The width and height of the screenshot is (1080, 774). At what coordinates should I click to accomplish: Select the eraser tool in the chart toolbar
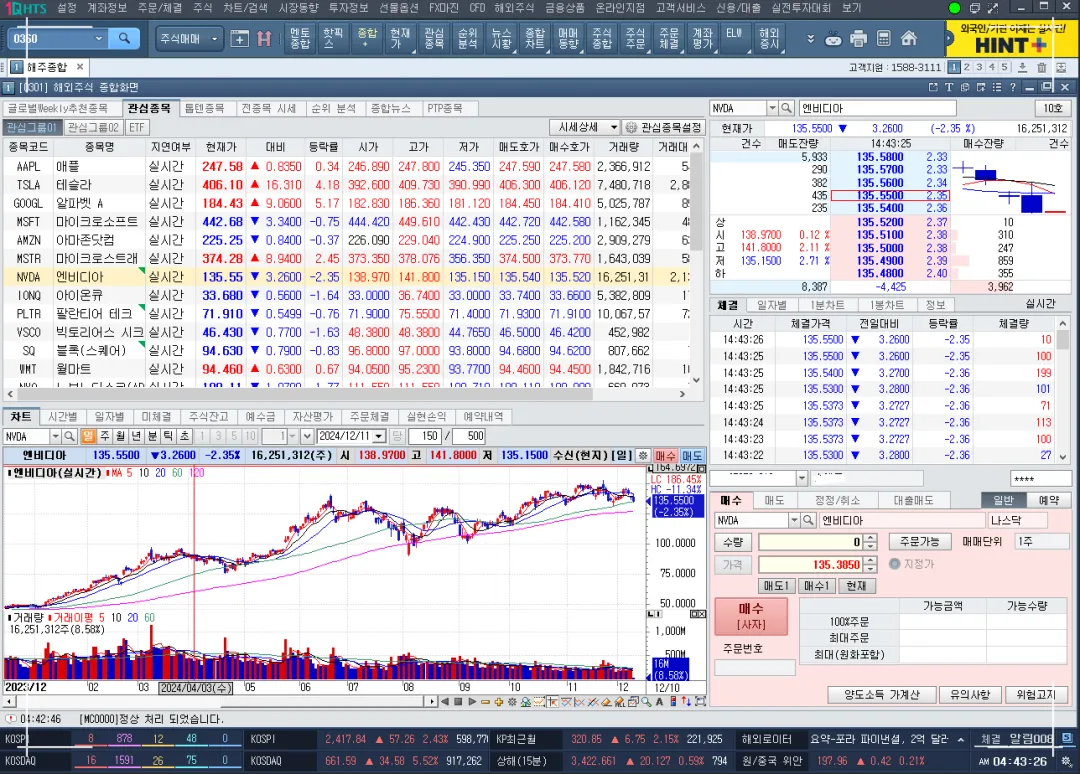pyautogui.click(x=606, y=702)
